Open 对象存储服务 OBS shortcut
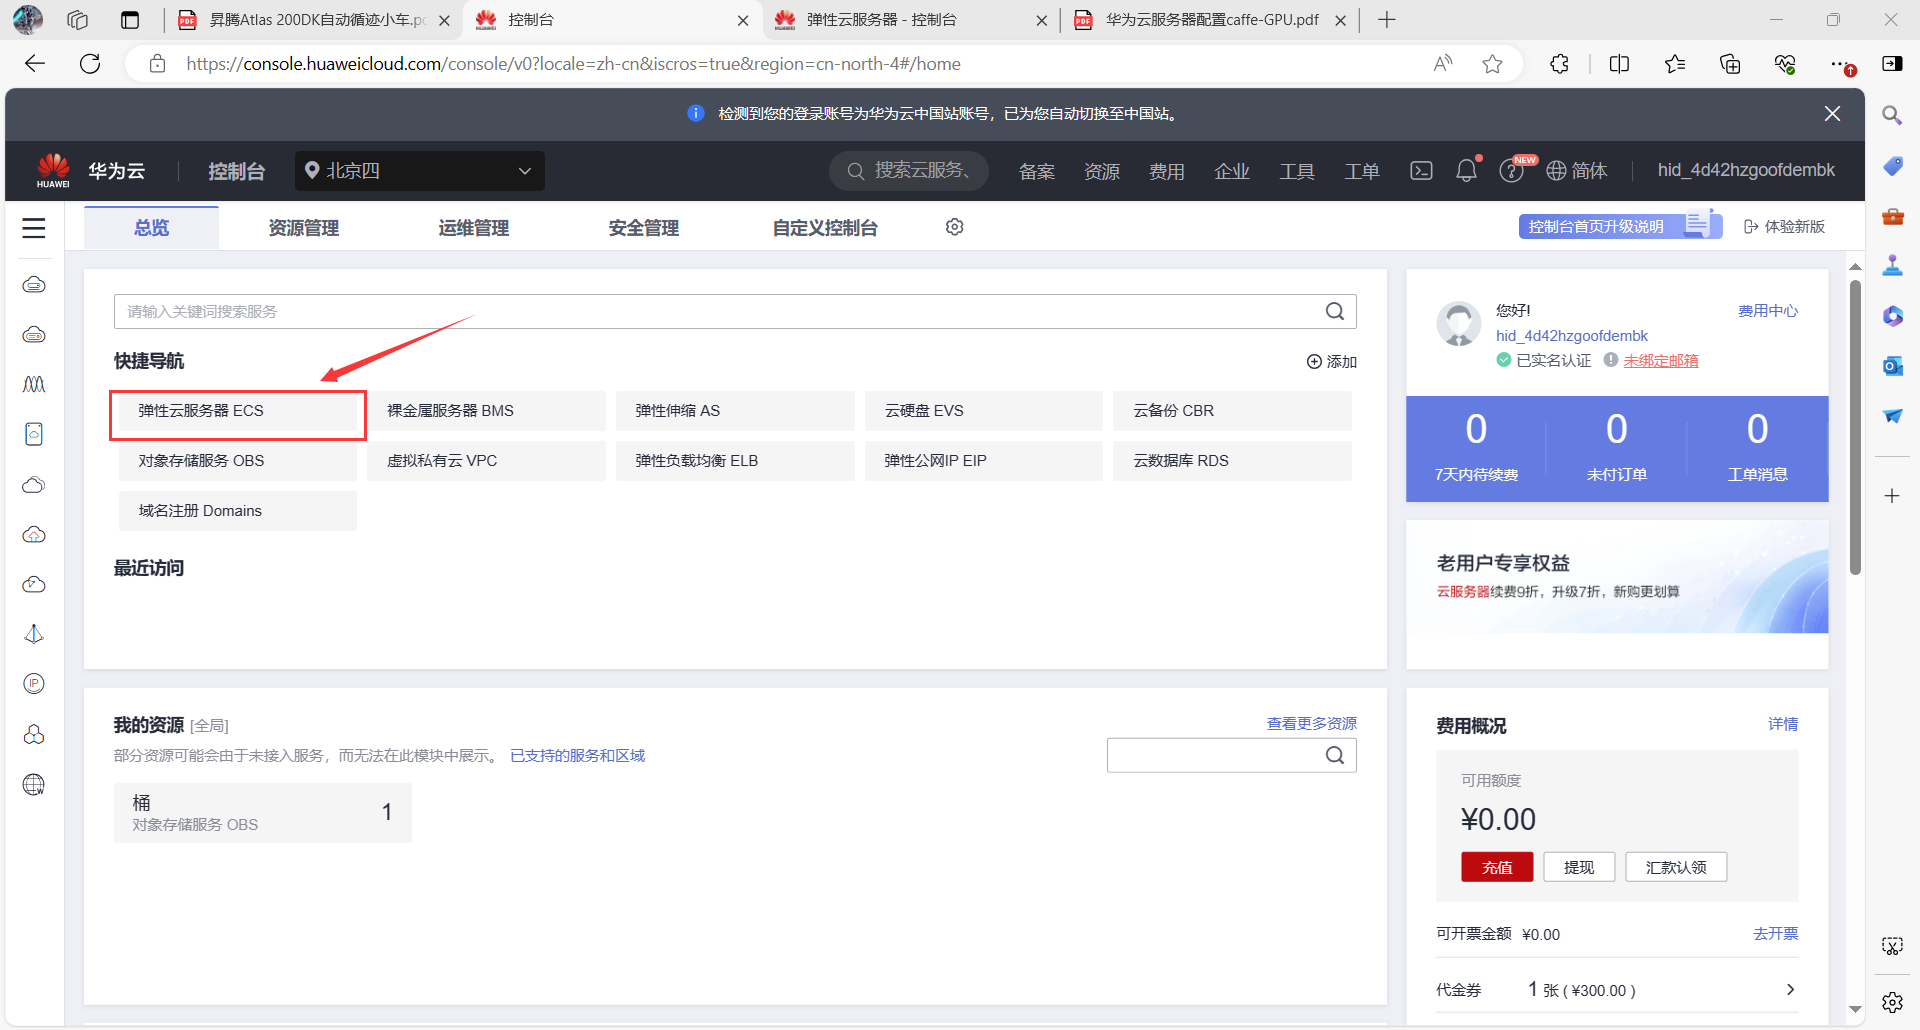 pos(238,461)
